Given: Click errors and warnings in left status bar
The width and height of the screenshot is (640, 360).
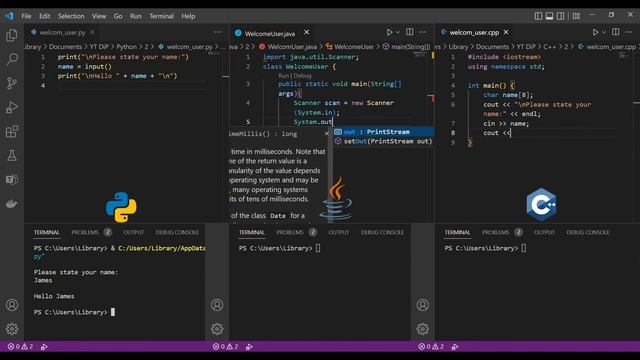Looking at the screenshot, I should pyautogui.click(x=20, y=347).
